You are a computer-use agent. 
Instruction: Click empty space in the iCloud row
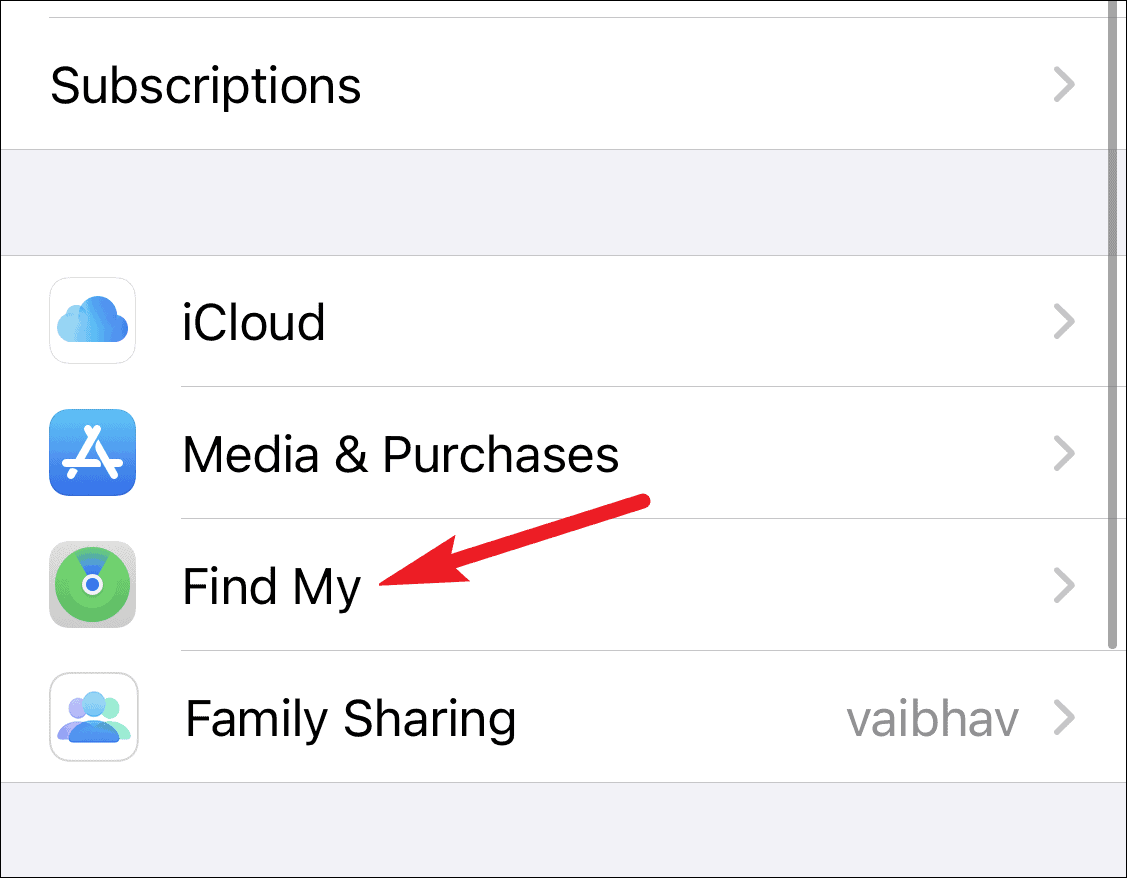pyautogui.click(x=683, y=321)
